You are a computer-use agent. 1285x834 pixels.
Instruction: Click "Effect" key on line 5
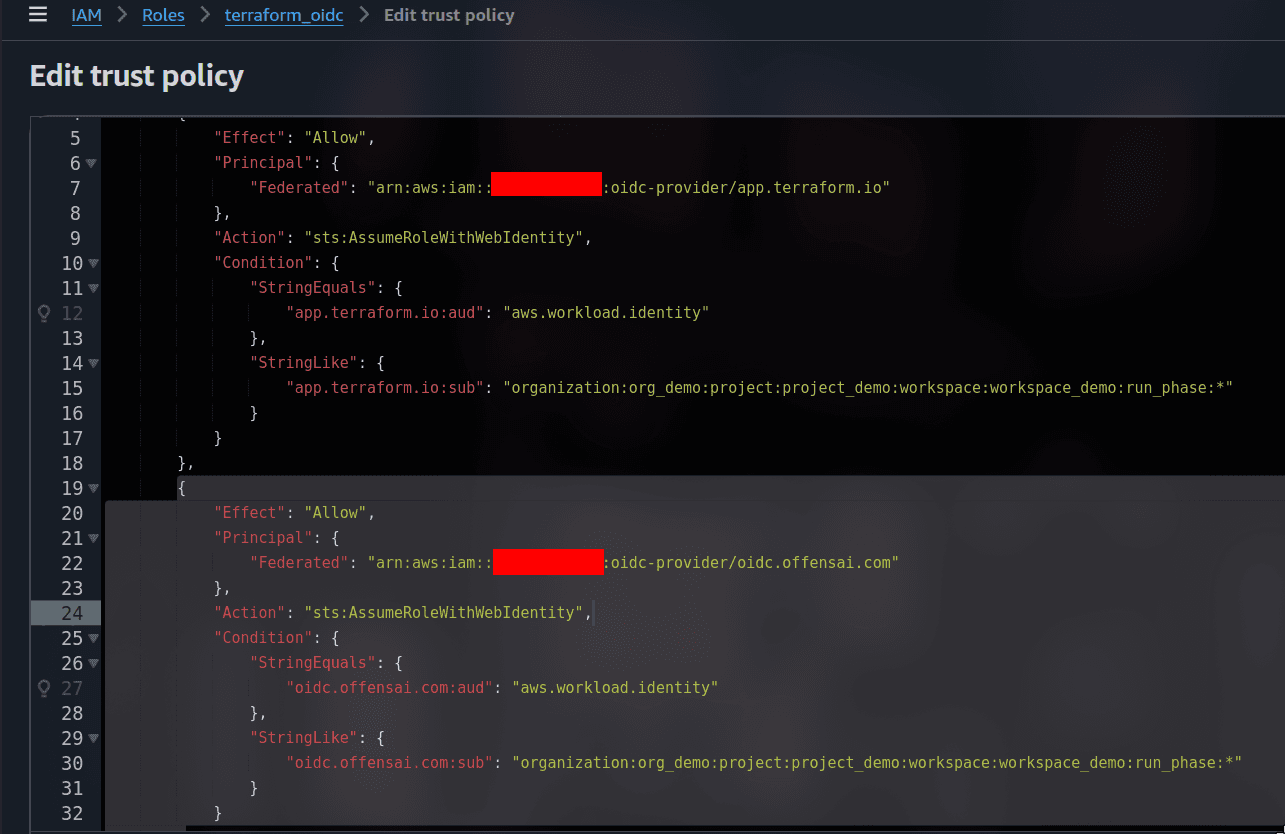250,138
